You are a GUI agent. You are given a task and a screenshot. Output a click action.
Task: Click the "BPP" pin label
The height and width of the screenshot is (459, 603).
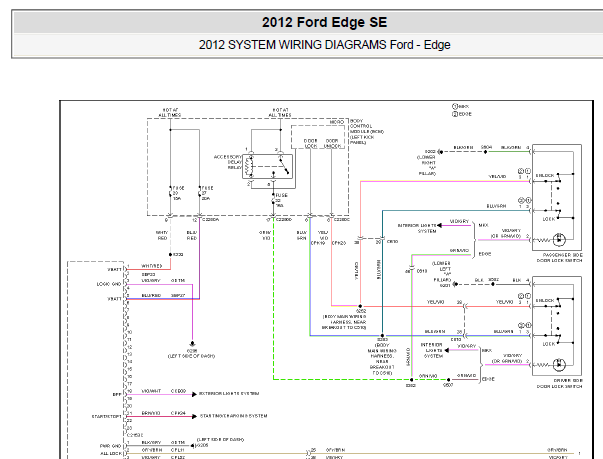[x=117, y=394]
